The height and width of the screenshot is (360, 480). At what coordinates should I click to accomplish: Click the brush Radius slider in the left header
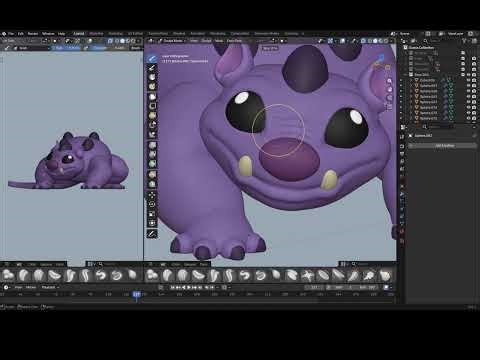pyautogui.click(x=66, y=48)
